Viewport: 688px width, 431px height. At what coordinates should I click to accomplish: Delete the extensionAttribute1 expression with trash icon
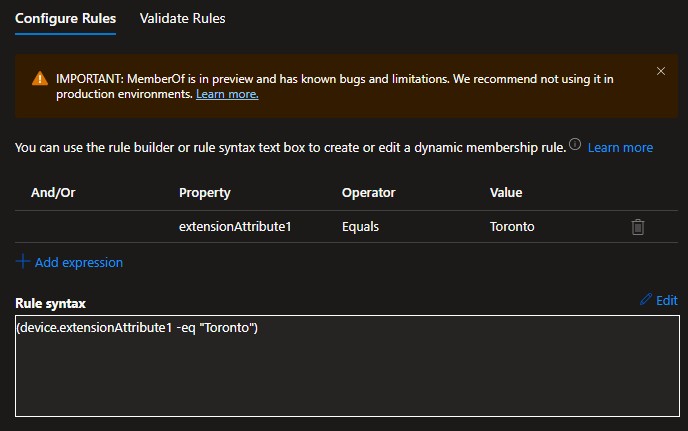click(638, 227)
